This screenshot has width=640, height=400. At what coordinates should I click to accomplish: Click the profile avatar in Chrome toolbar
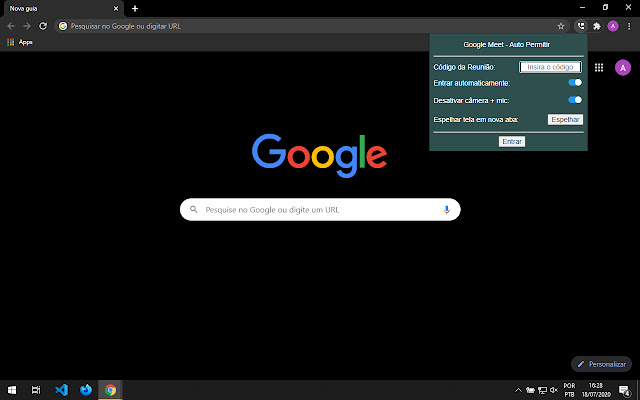click(613, 26)
